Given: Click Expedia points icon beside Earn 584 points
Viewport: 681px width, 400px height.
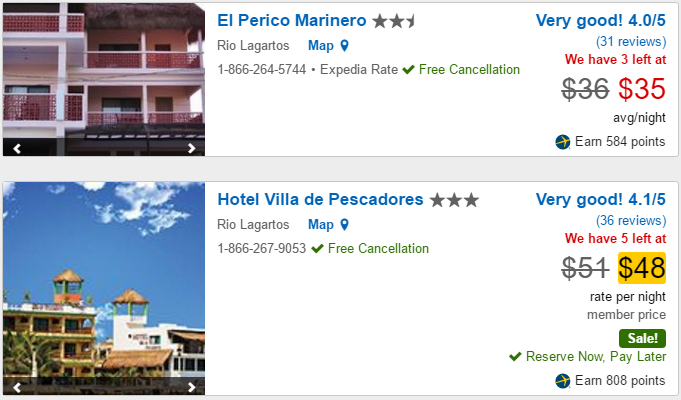Looking at the screenshot, I should 563,142.
